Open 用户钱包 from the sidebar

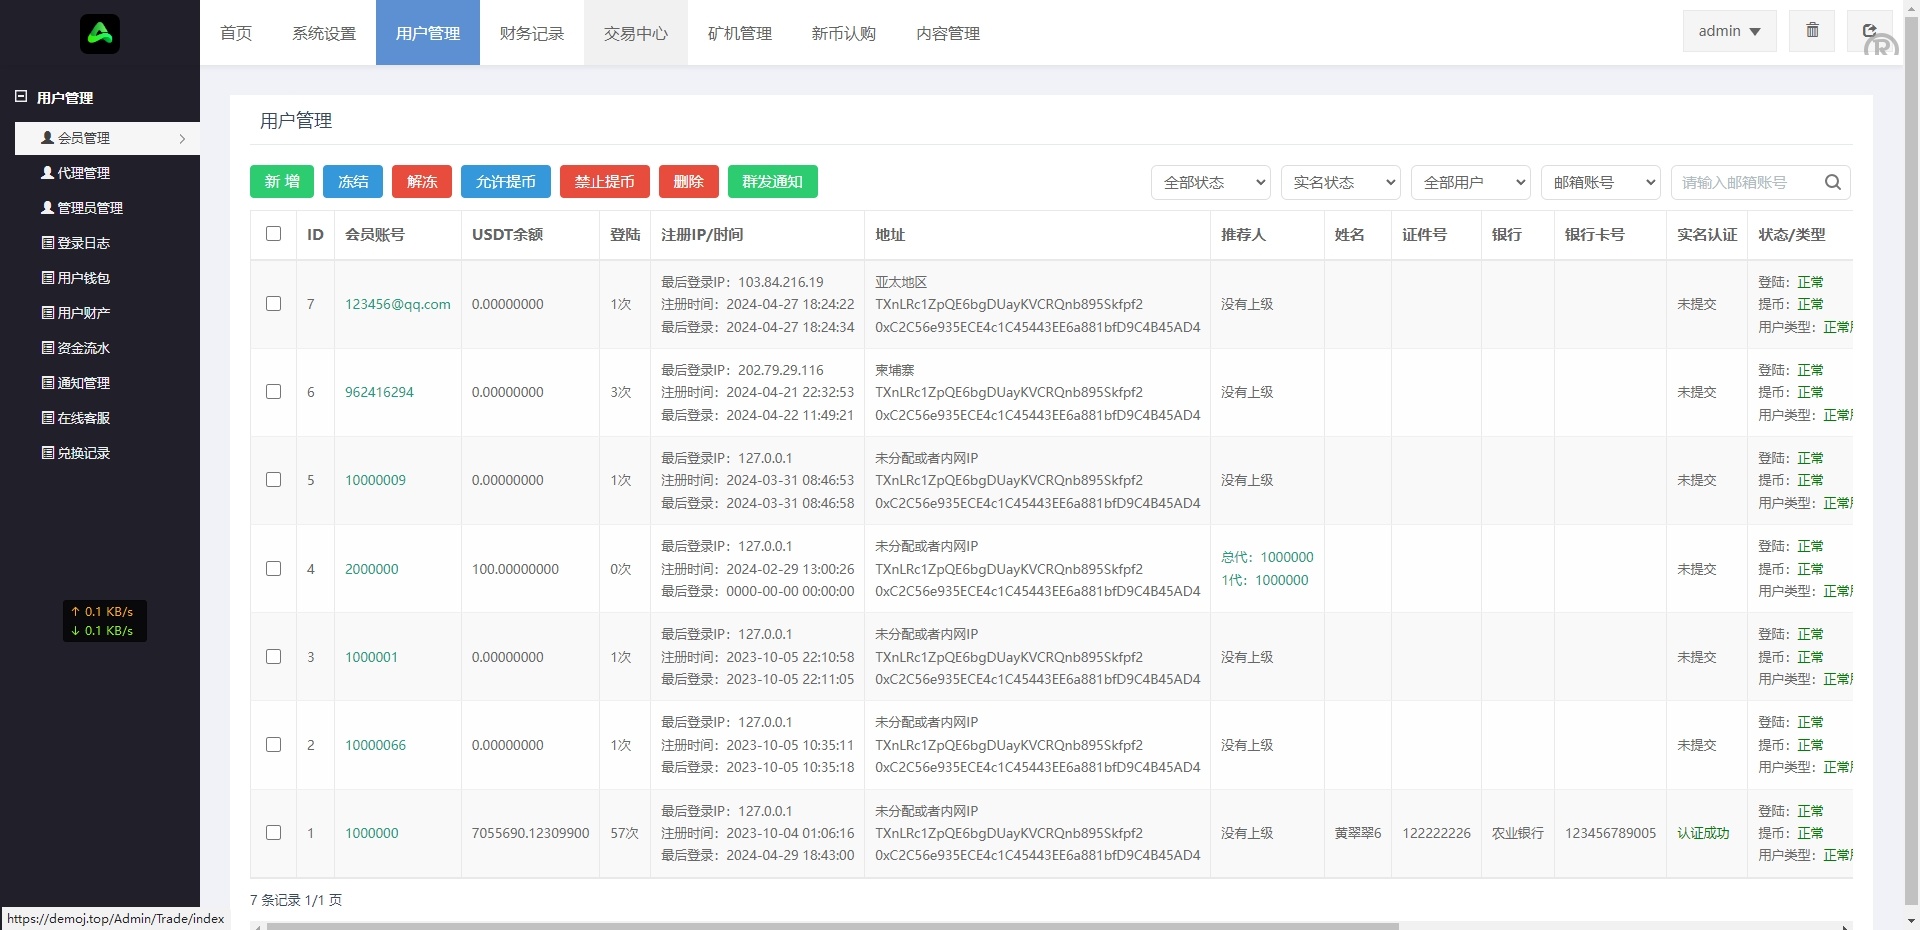tap(48, 278)
